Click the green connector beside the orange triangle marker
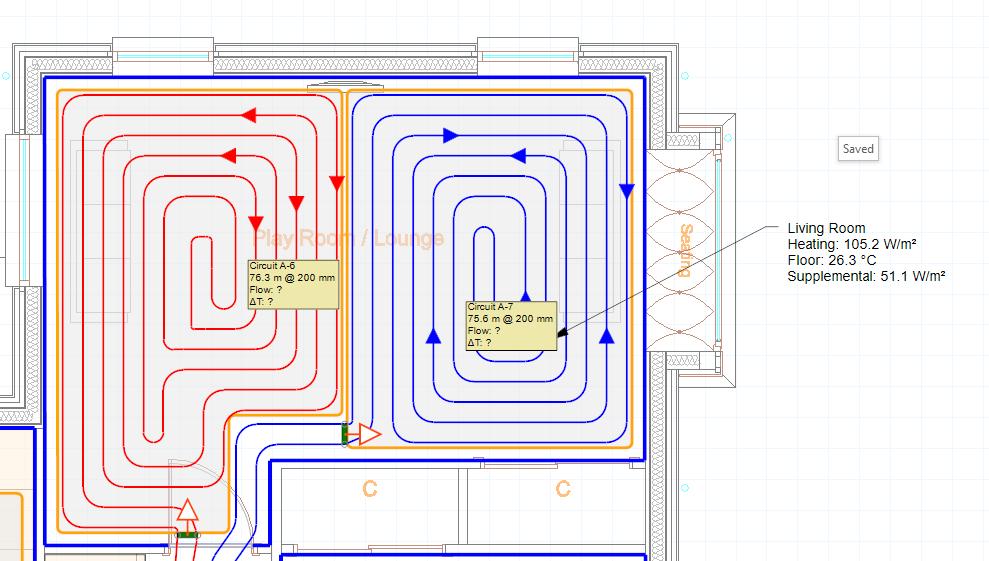The image size is (989, 561). 345,434
